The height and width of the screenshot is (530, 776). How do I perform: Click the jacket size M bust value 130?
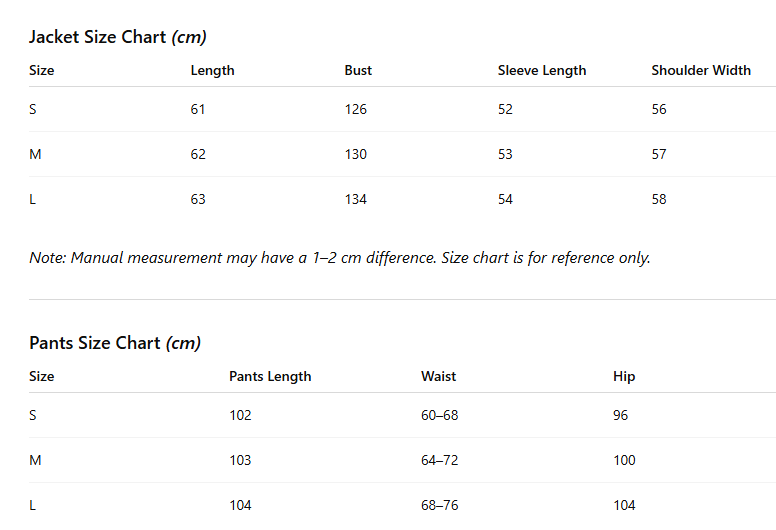click(355, 154)
